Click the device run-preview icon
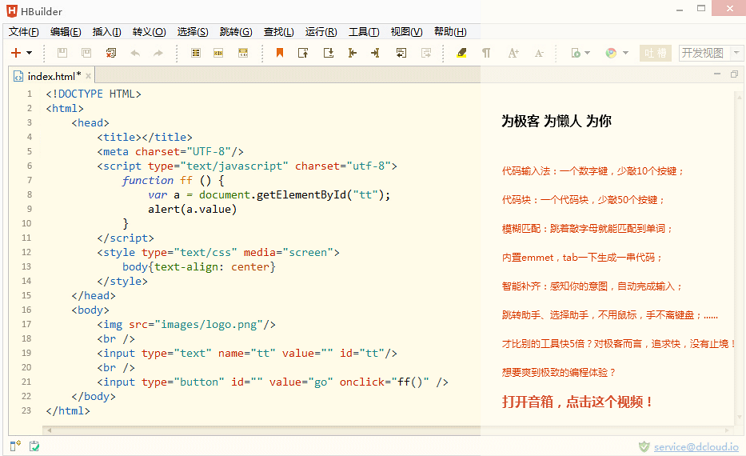 click(x=576, y=53)
